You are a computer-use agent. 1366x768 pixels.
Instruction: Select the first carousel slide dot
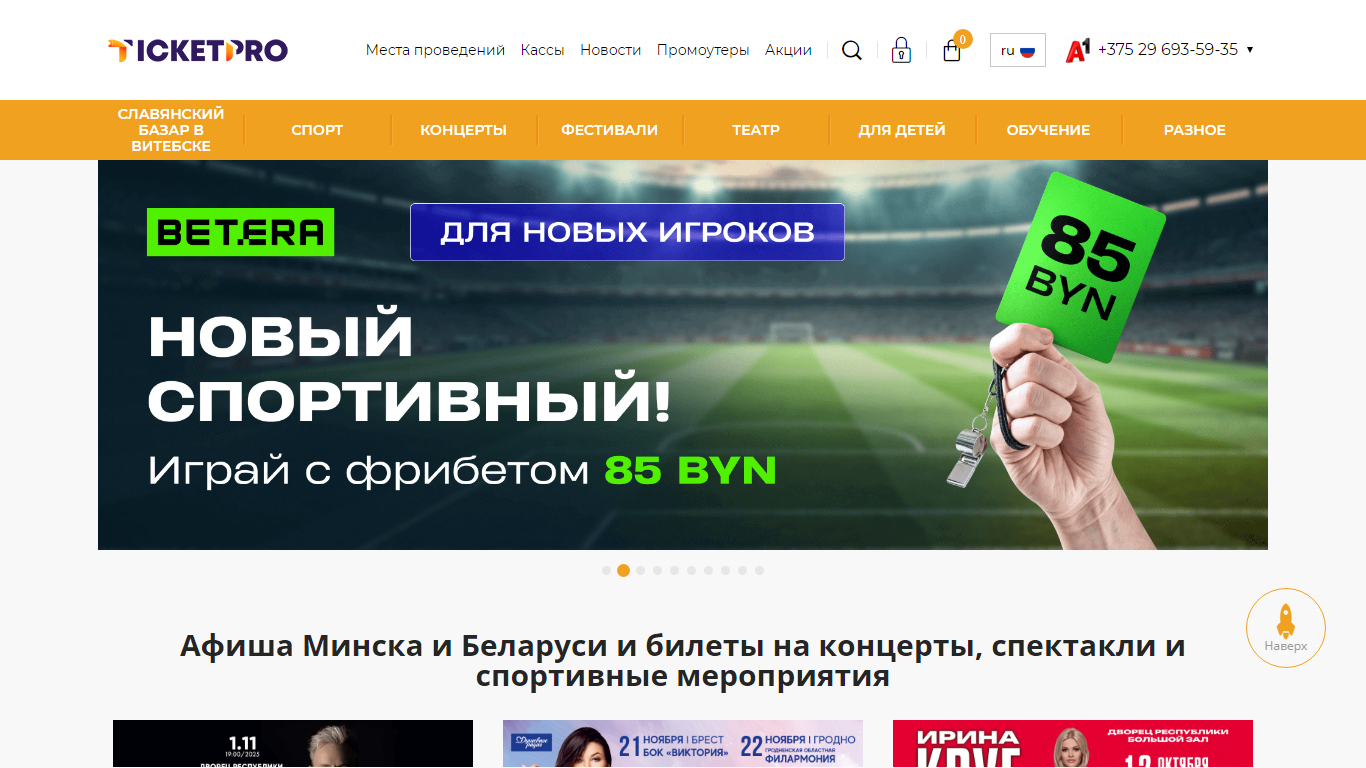coord(606,570)
